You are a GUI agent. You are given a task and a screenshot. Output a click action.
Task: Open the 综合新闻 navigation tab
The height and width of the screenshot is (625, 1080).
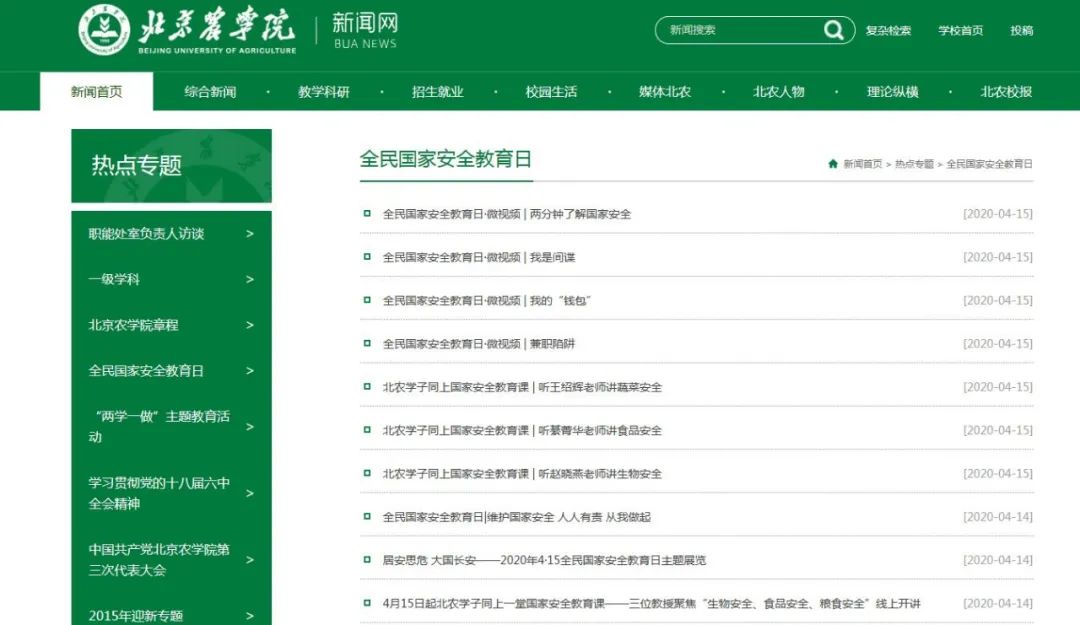tap(210, 92)
